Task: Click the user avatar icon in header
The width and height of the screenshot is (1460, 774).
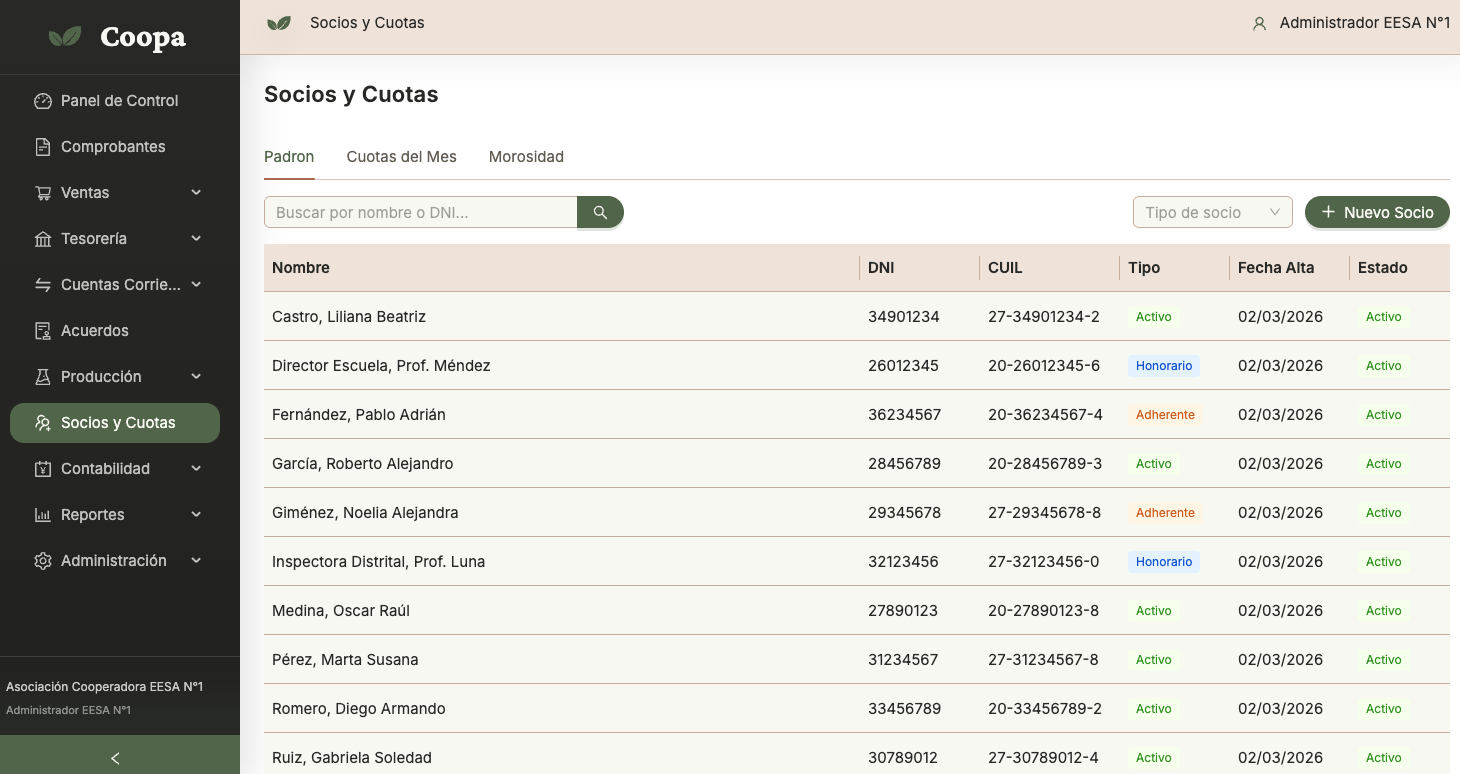Action: pos(1260,23)
